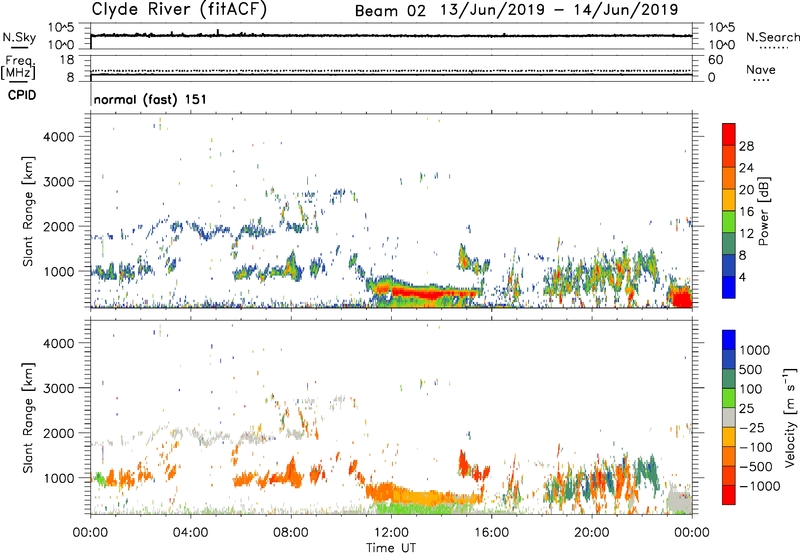The width and height of the screenshot is (800, 554).
Task: Select the 'Freq. [MHz]' axis label
Action: [18, 68]
